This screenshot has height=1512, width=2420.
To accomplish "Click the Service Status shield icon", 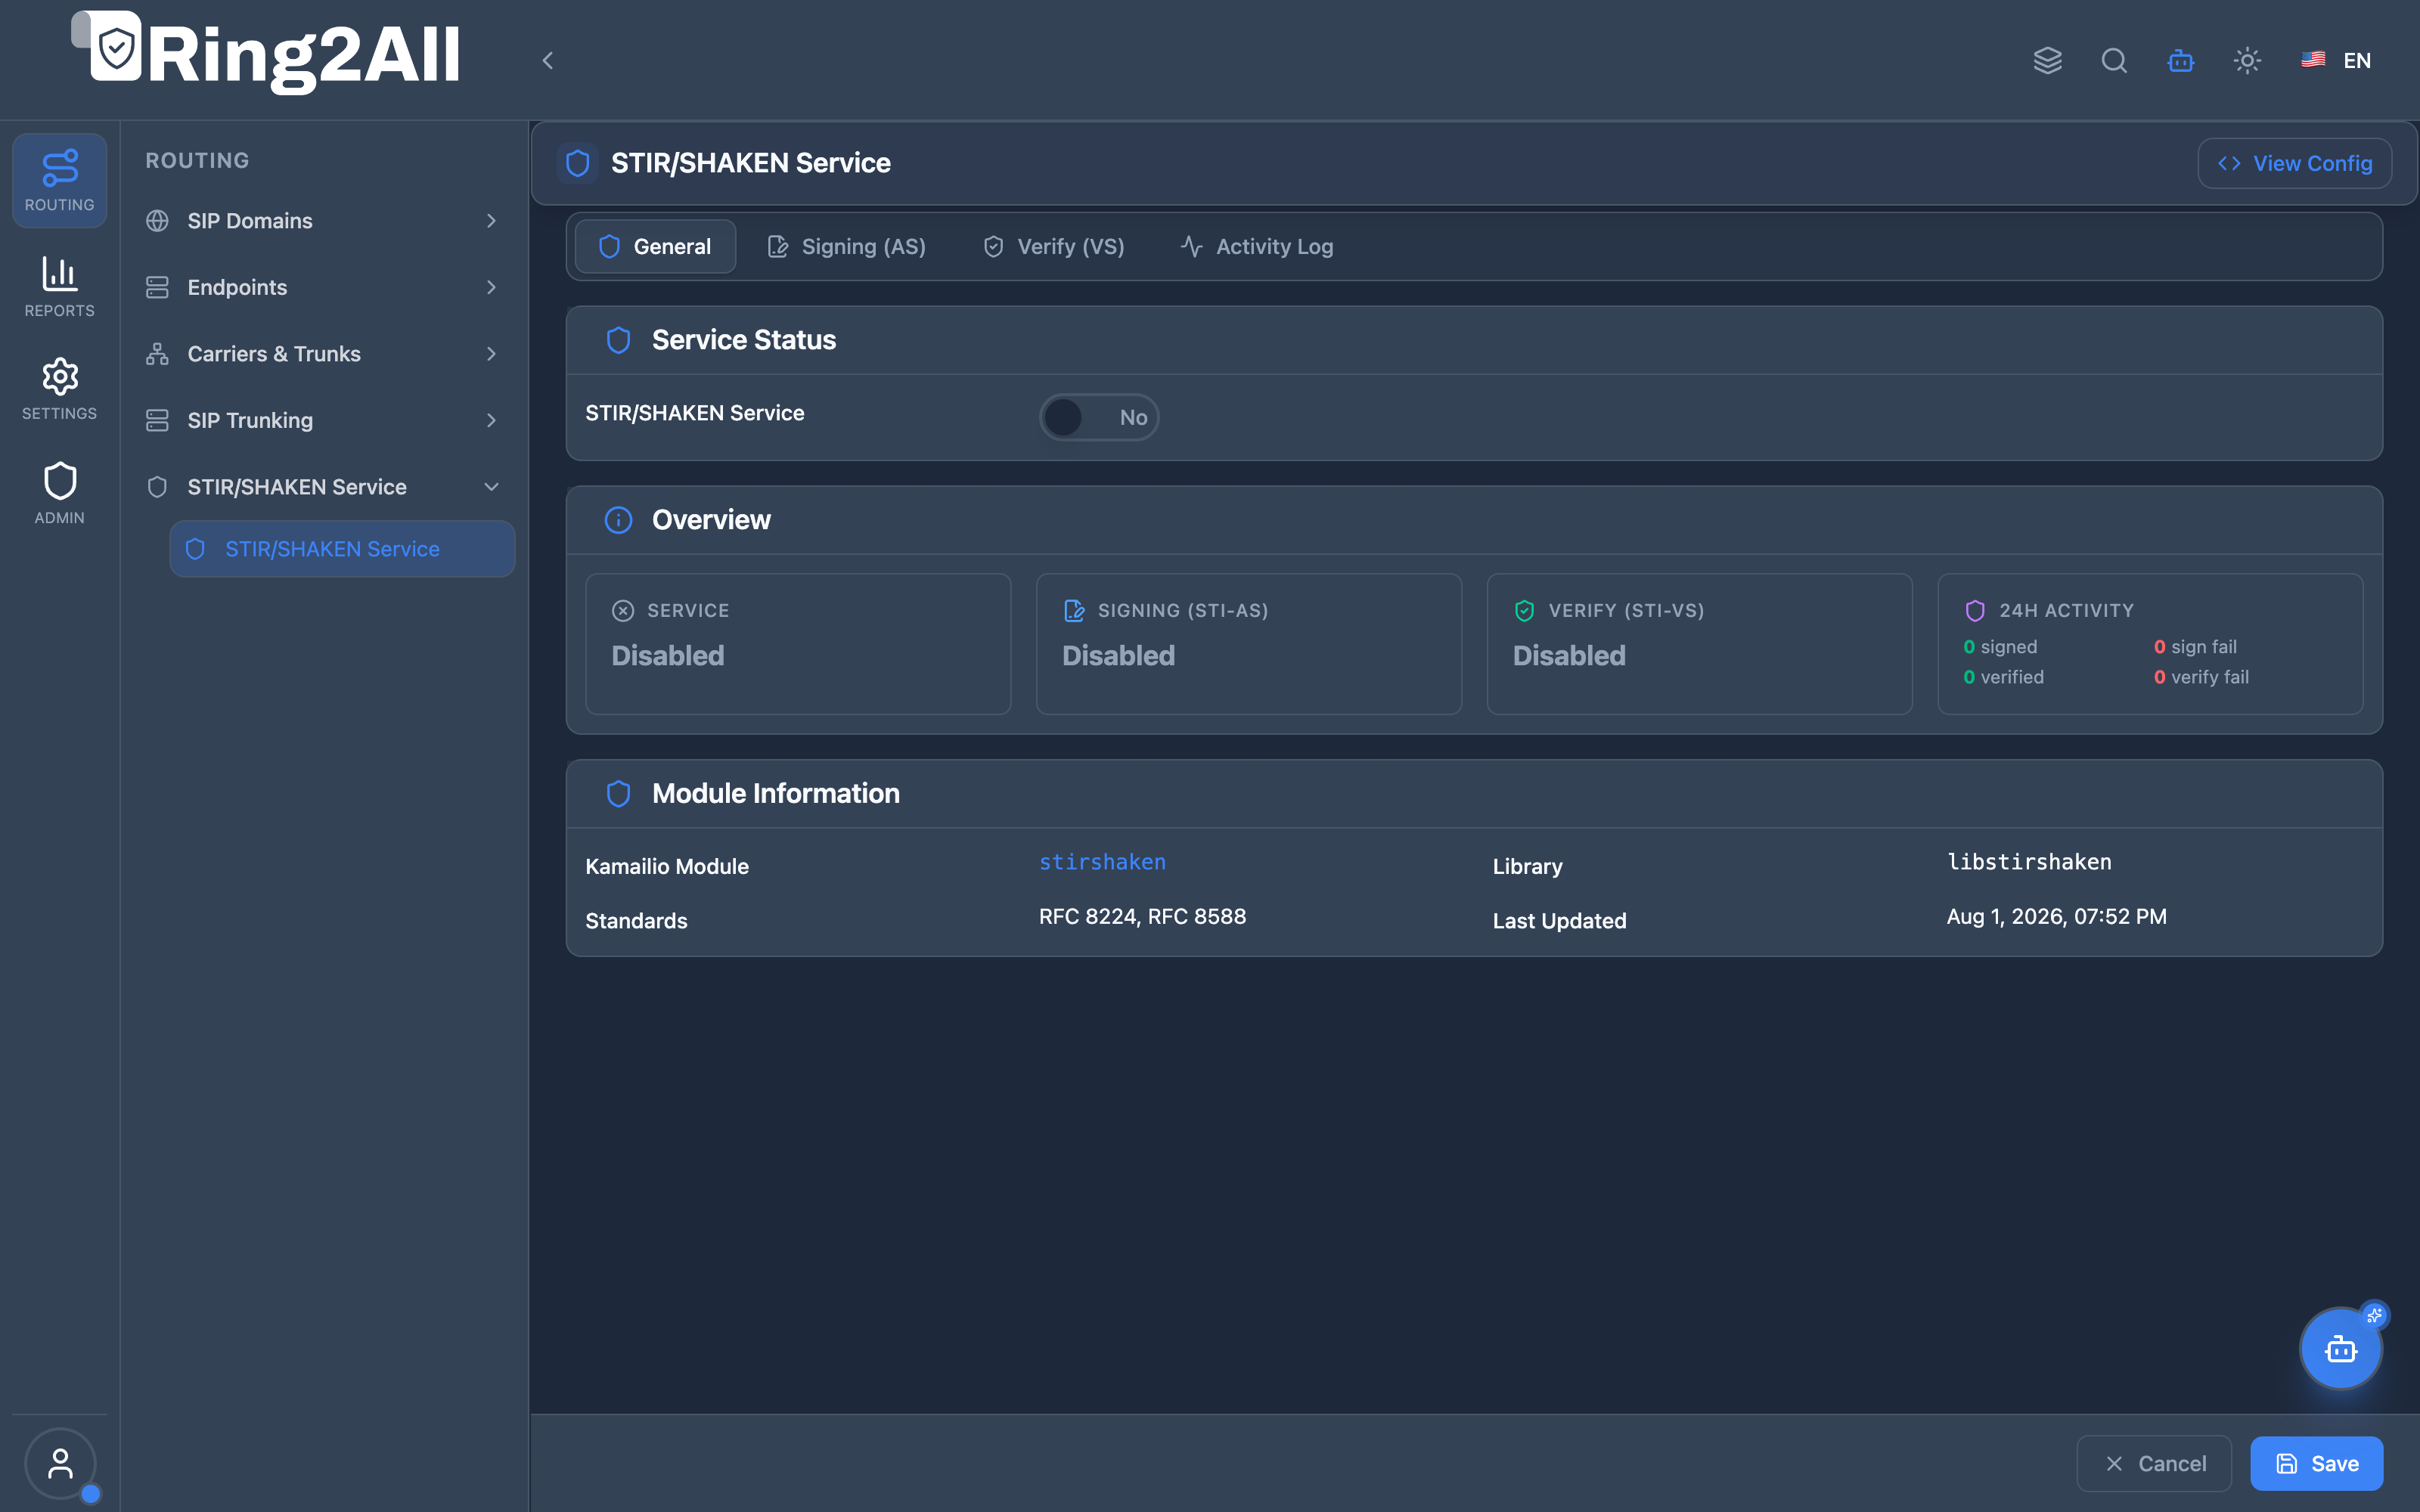I will tap(619, 340).
